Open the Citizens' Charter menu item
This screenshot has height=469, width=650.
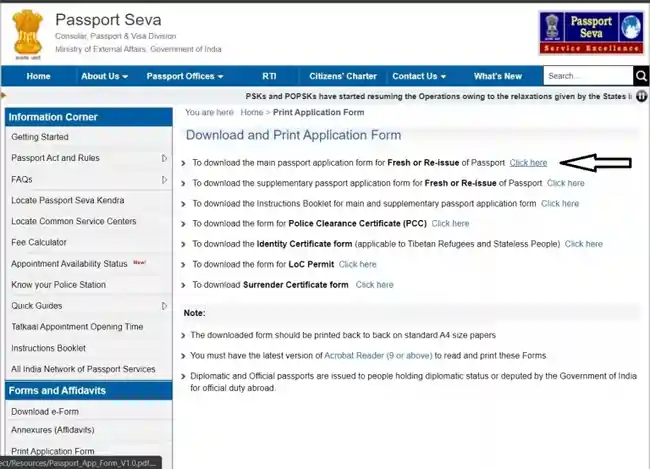point(342,76)
